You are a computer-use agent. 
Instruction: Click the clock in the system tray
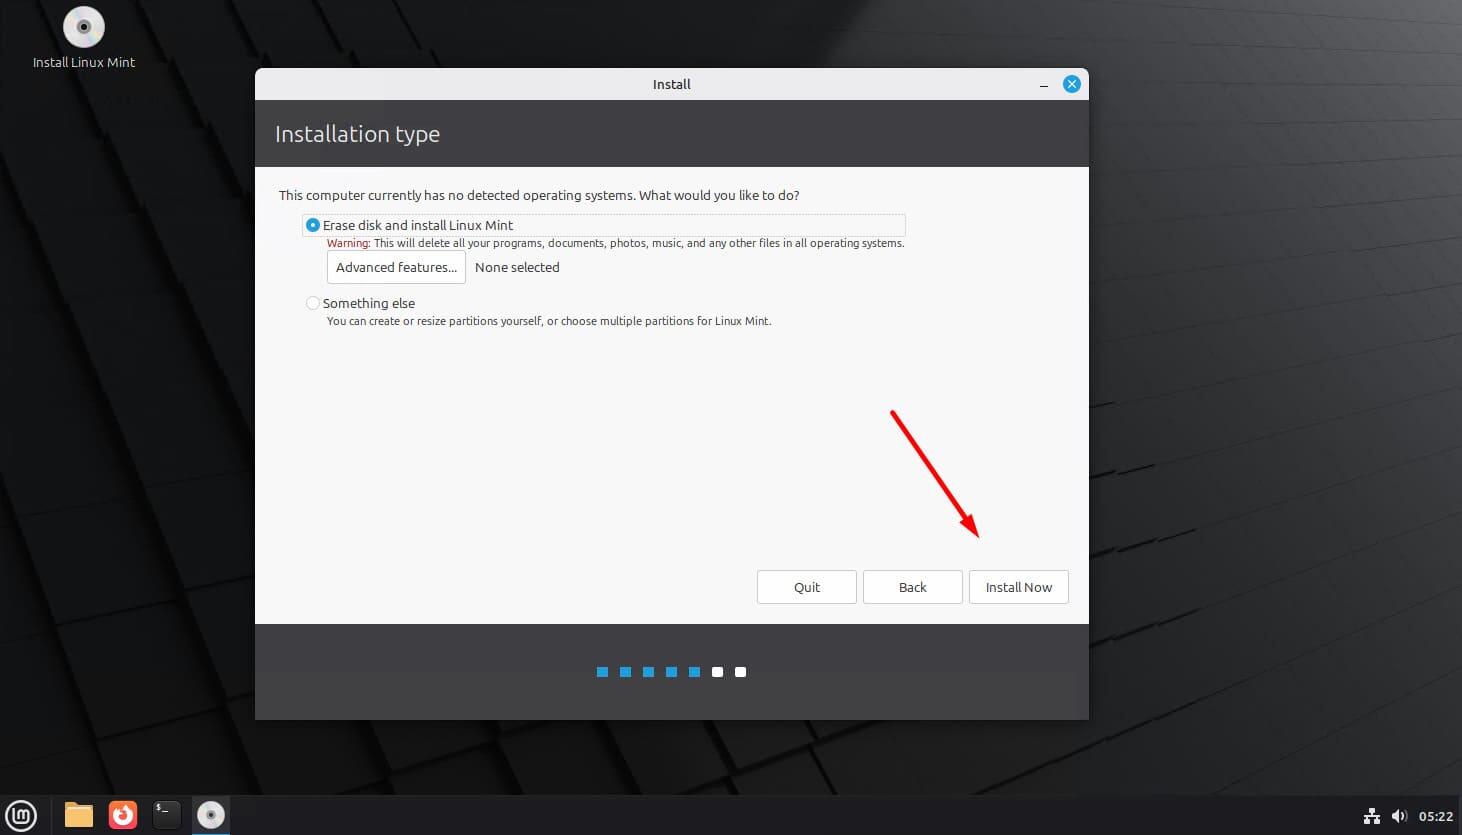point(1435,816)
